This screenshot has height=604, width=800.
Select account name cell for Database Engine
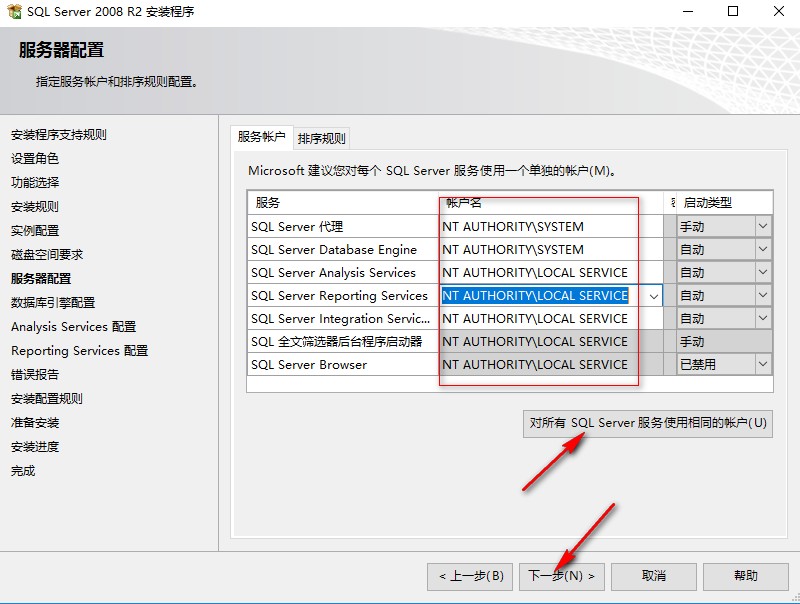tap(551, 249)
